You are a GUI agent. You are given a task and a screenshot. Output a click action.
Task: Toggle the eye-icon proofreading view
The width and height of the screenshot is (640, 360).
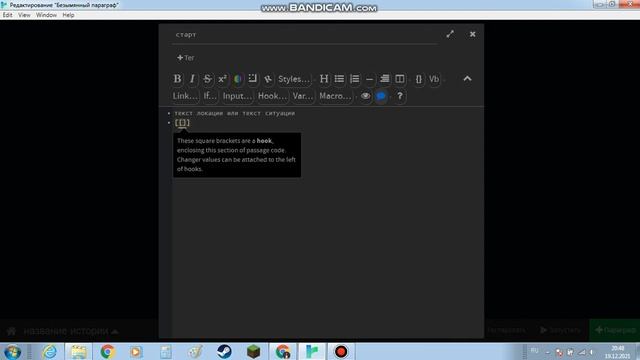(365, 96)
